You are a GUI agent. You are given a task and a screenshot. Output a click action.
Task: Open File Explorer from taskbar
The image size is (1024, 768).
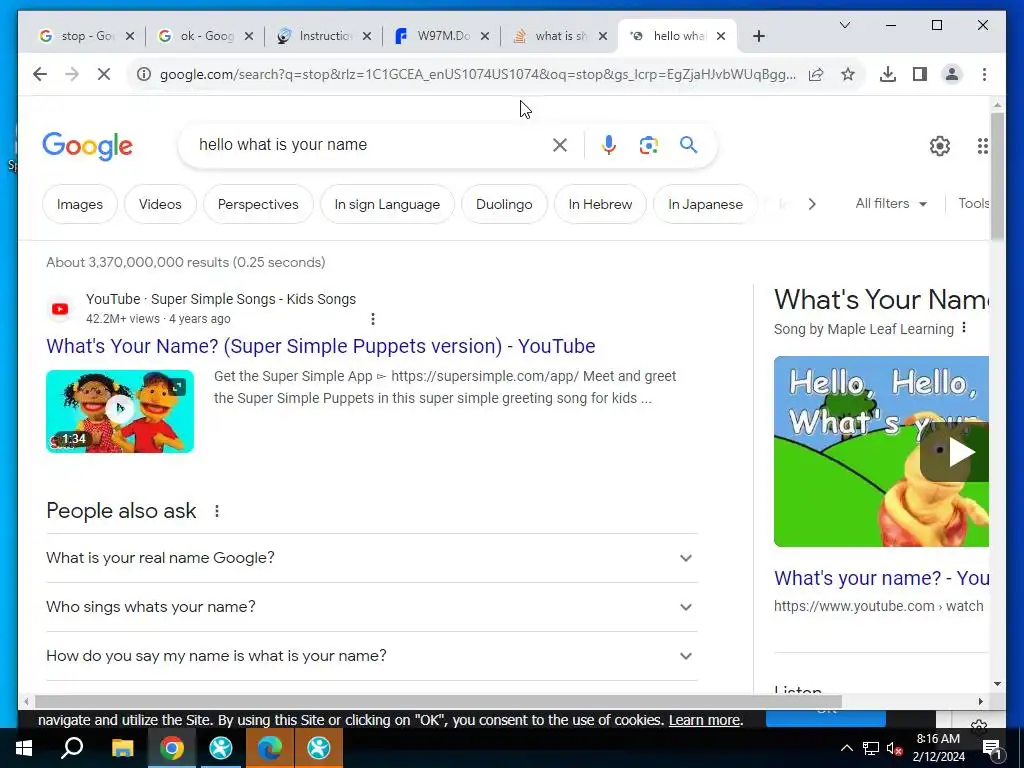click(x=122, y=748)
